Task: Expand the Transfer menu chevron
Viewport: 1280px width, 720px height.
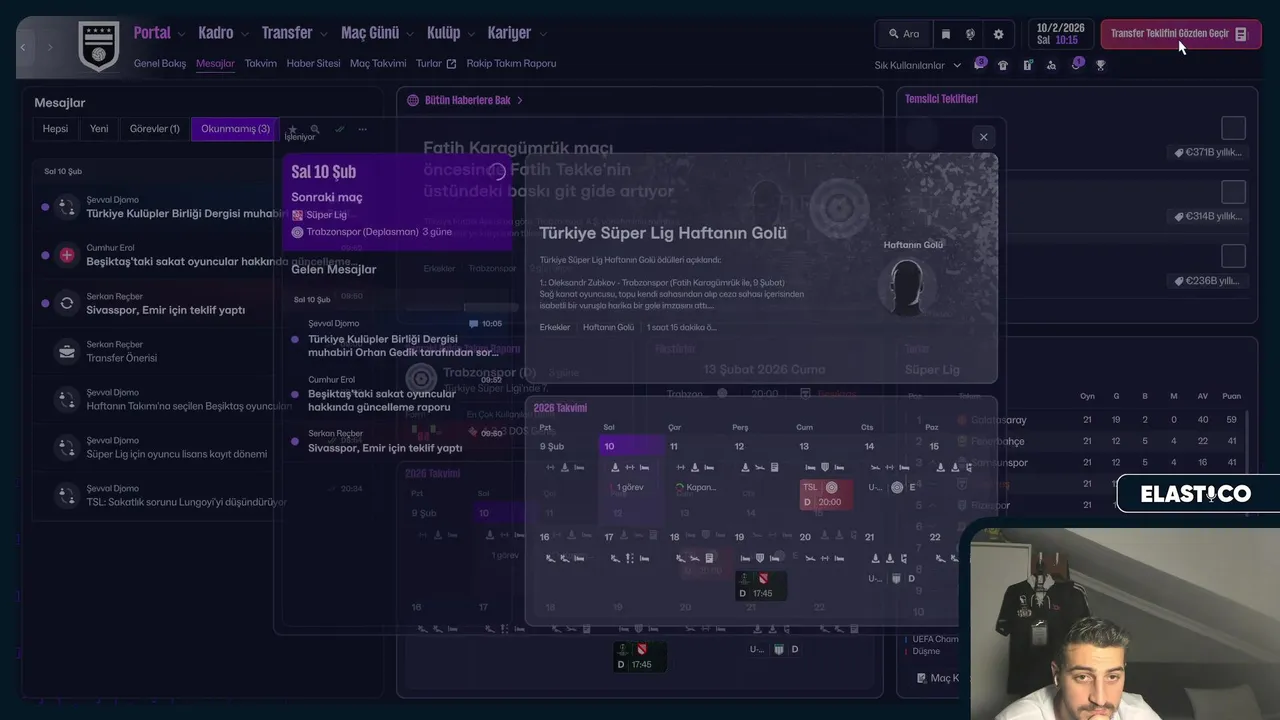Action: (x=323, y=34)
